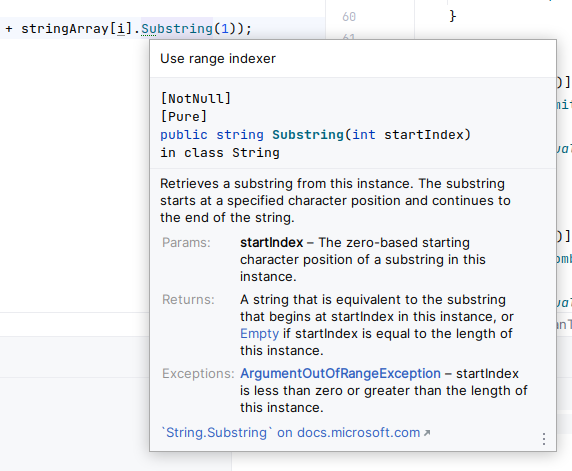The width and height of the screenshot is (572, 471).
Task: Click the ArgumentOutOfRangeException link
Action: pos(340,374)
